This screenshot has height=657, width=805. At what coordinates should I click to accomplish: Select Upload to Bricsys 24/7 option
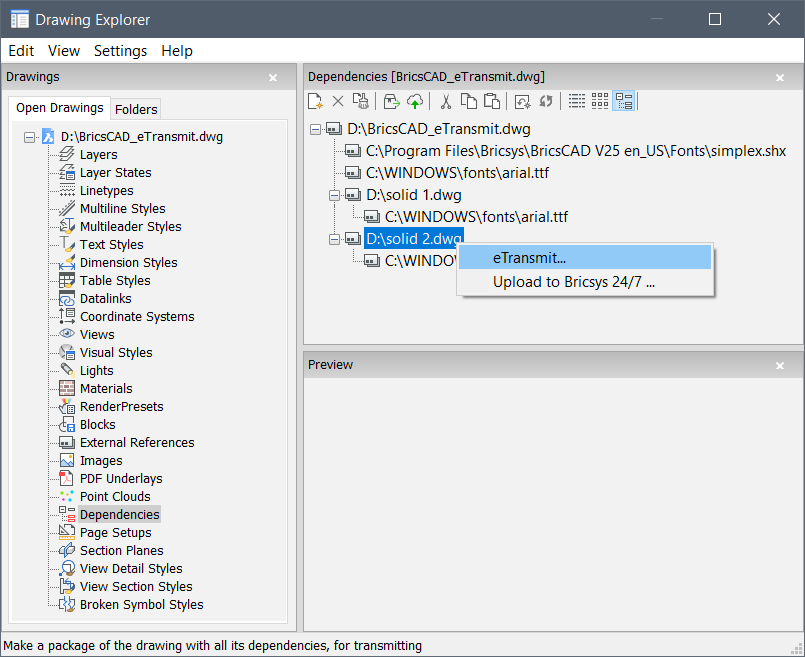tap(573, 282)
